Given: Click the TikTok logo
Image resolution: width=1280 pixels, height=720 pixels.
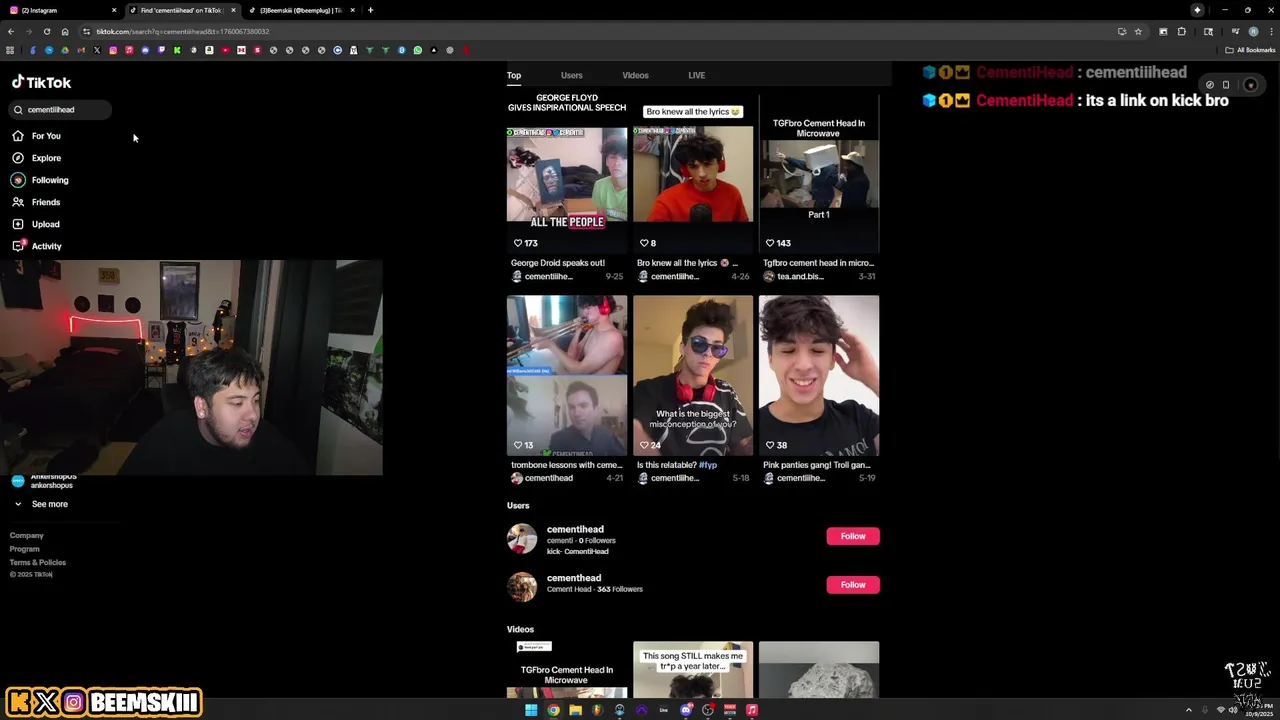Looking at the screenshot, I should 41,82.
